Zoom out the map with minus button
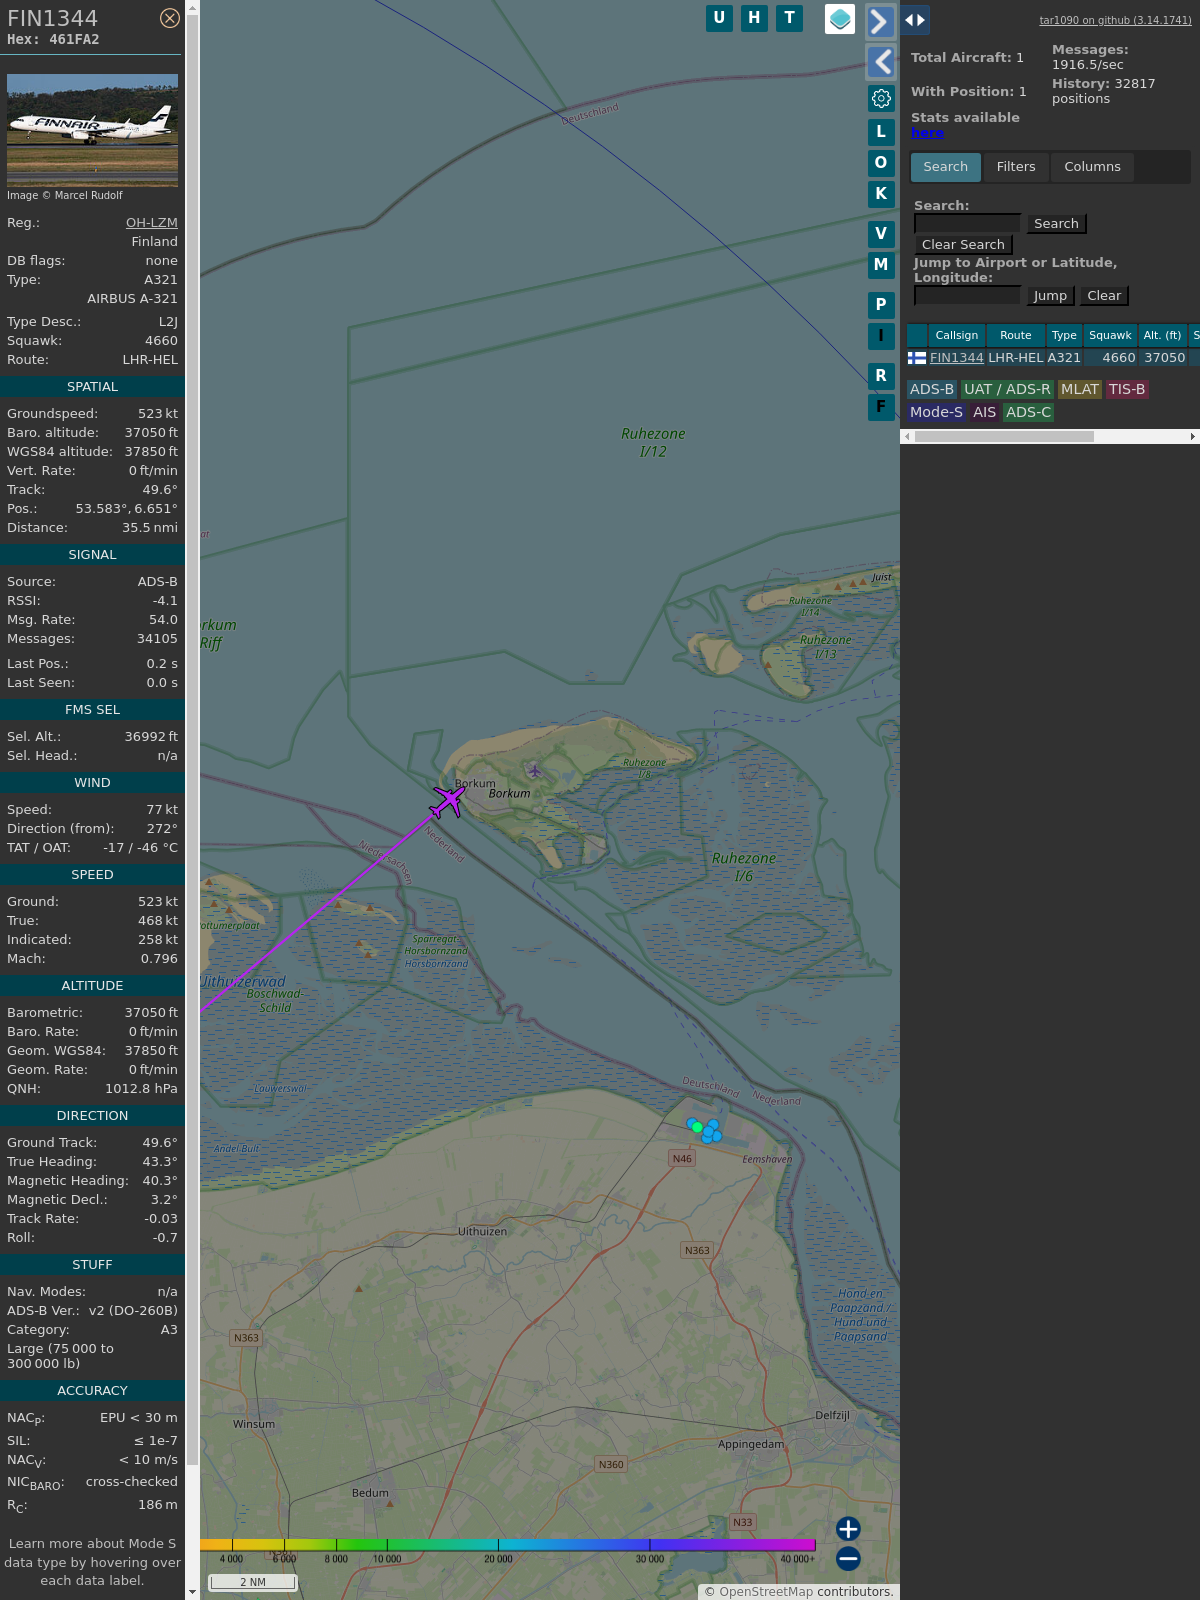The width and height of the screenshot is (1200, 1600). (x=848, y=1558)
